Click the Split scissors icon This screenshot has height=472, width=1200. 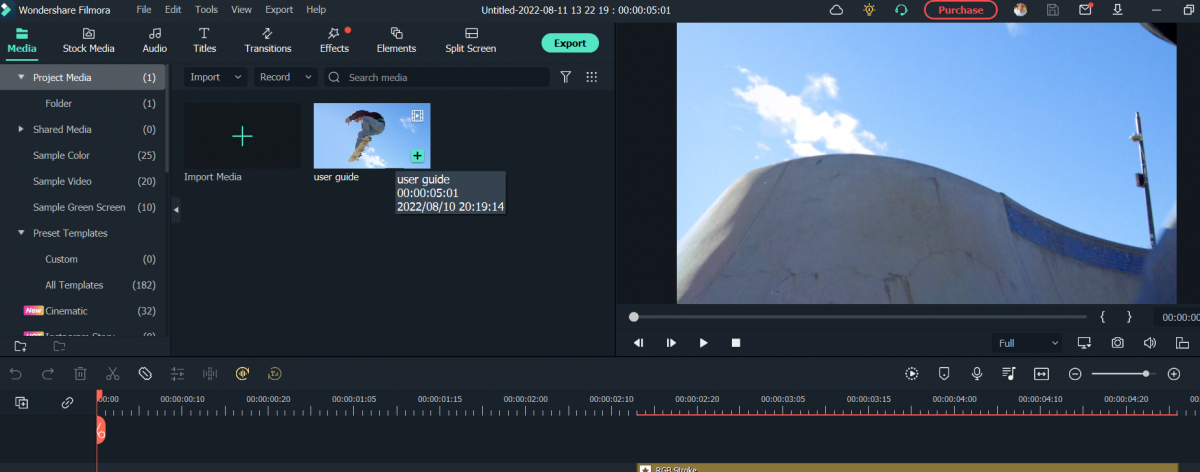[x=112, y=373]
